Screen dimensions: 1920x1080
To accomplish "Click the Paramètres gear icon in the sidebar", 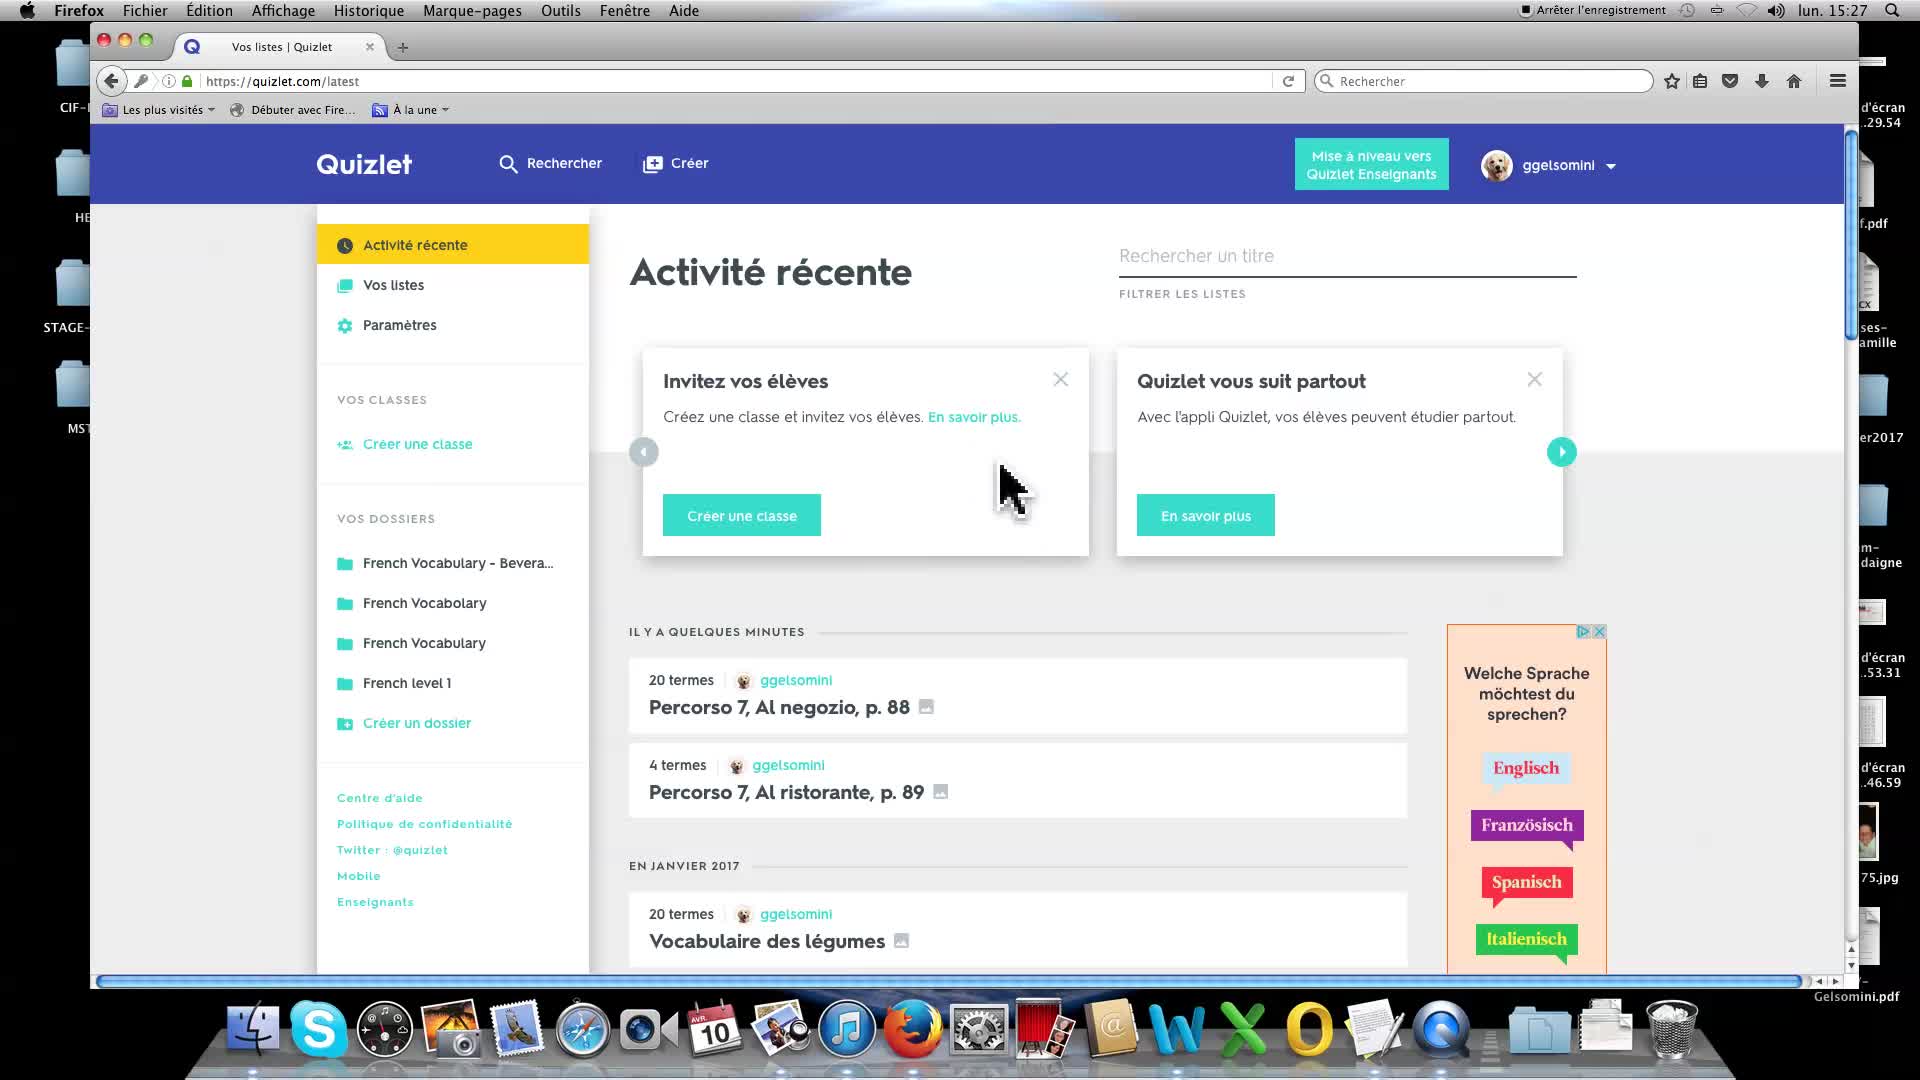I will pyautogui.click(x=345, y=326).
